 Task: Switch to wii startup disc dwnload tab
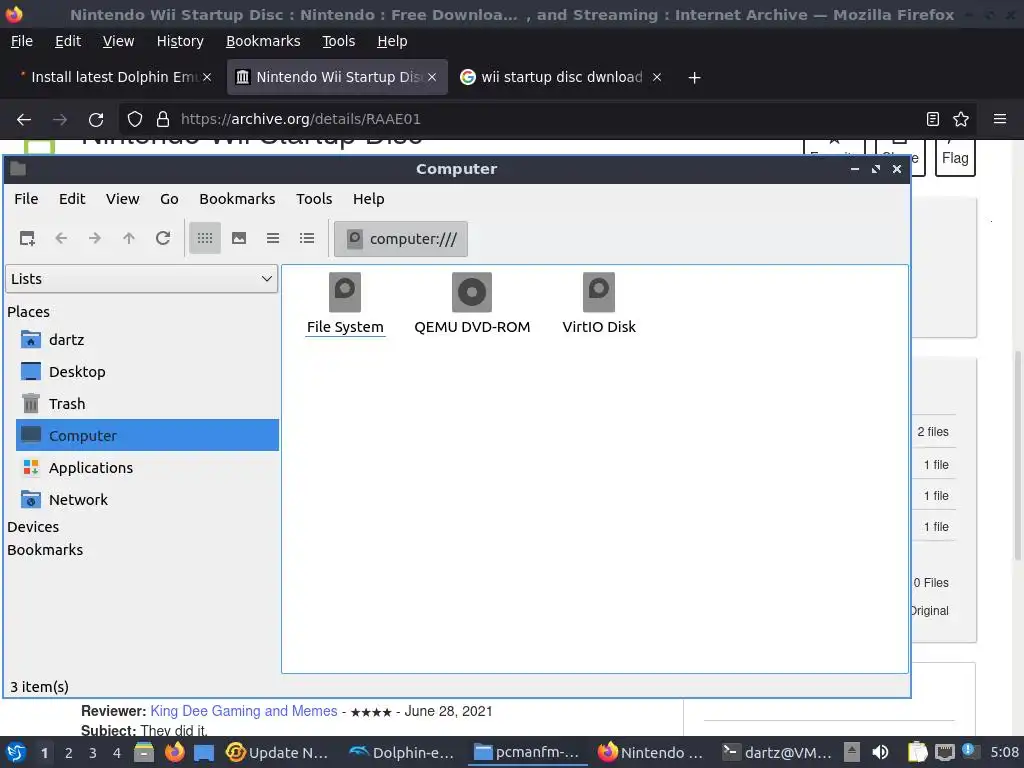[561, 77]
